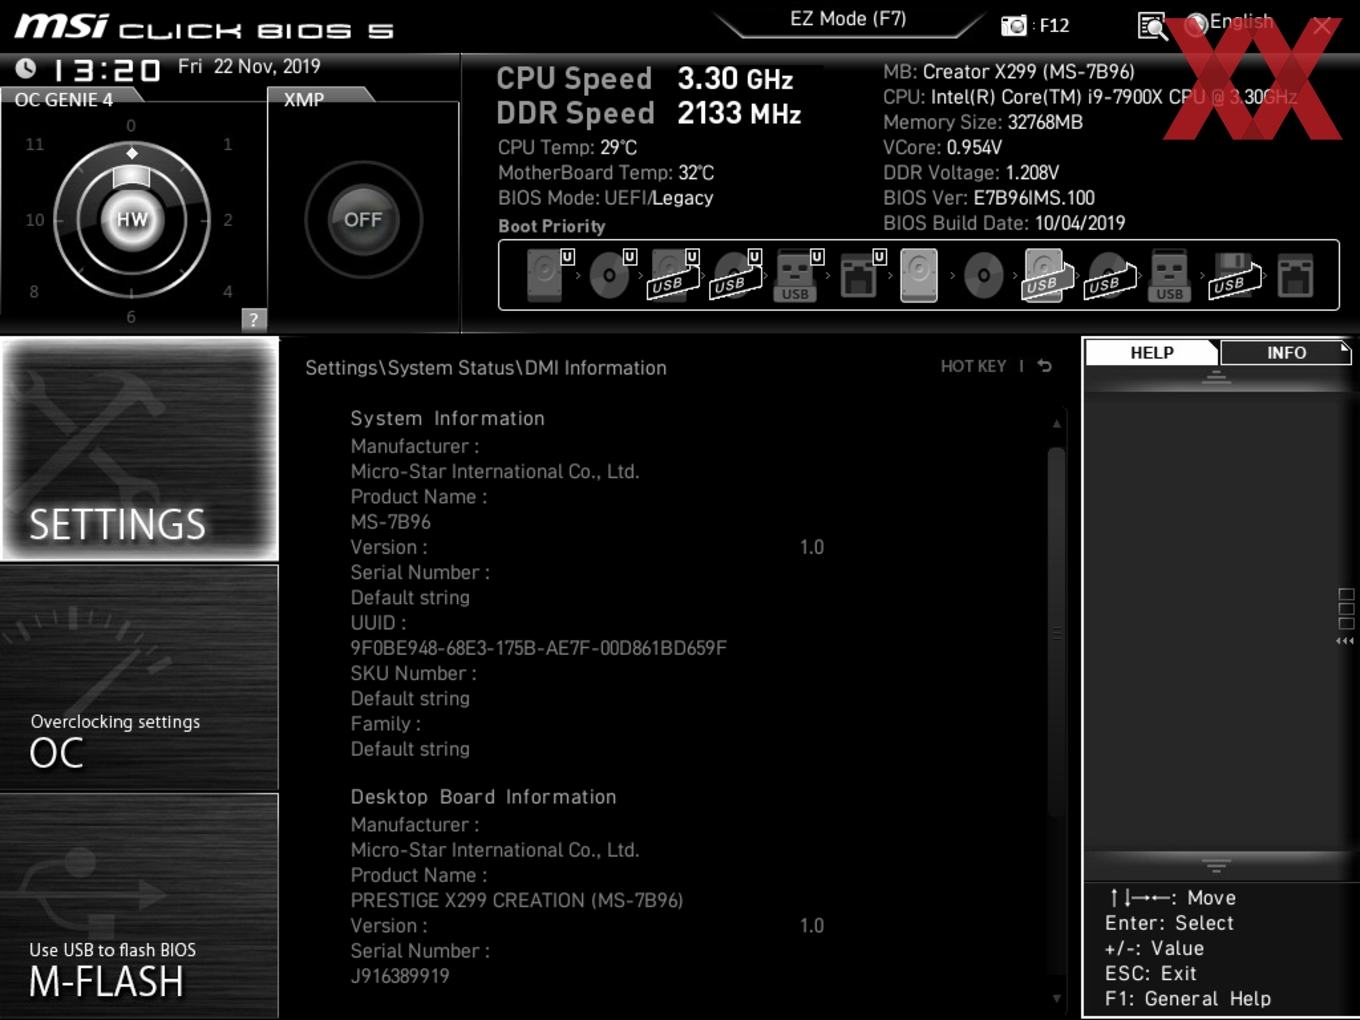Select the legacy CD/DVD boot device icon
The image size is (1360, 1020).
coord(983,275)
